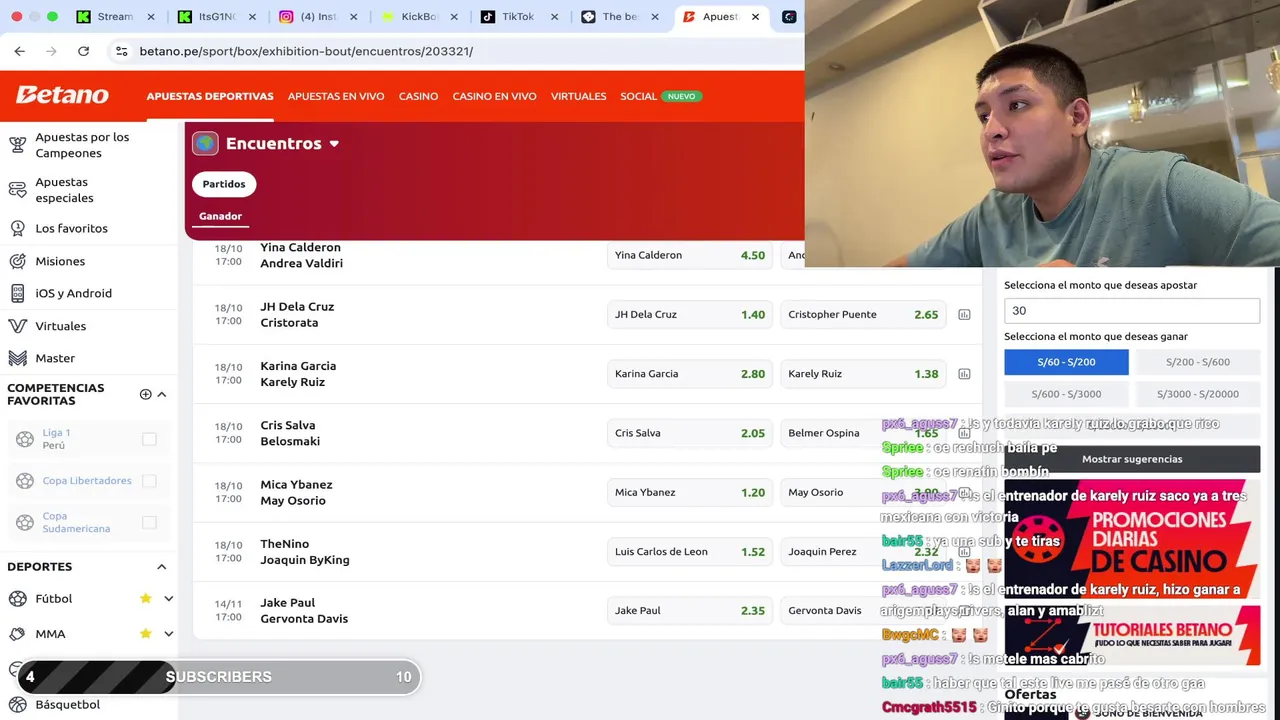
Task: Open Misiones target icon
Action: coord(17,261)
